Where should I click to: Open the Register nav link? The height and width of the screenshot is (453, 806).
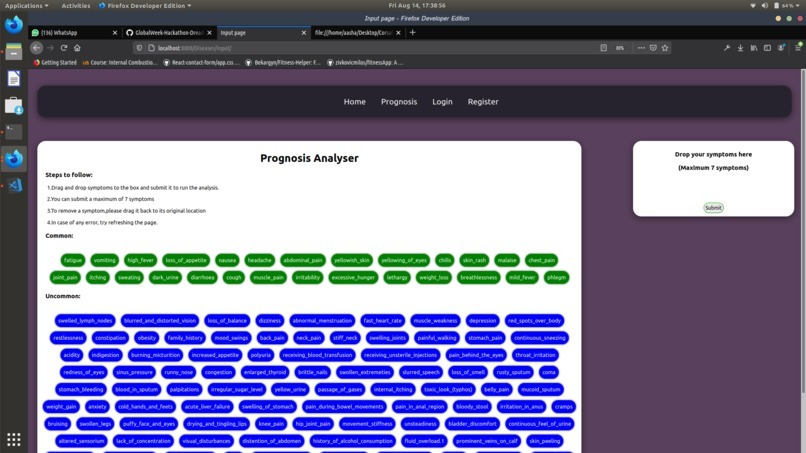[x=483, y=102]
